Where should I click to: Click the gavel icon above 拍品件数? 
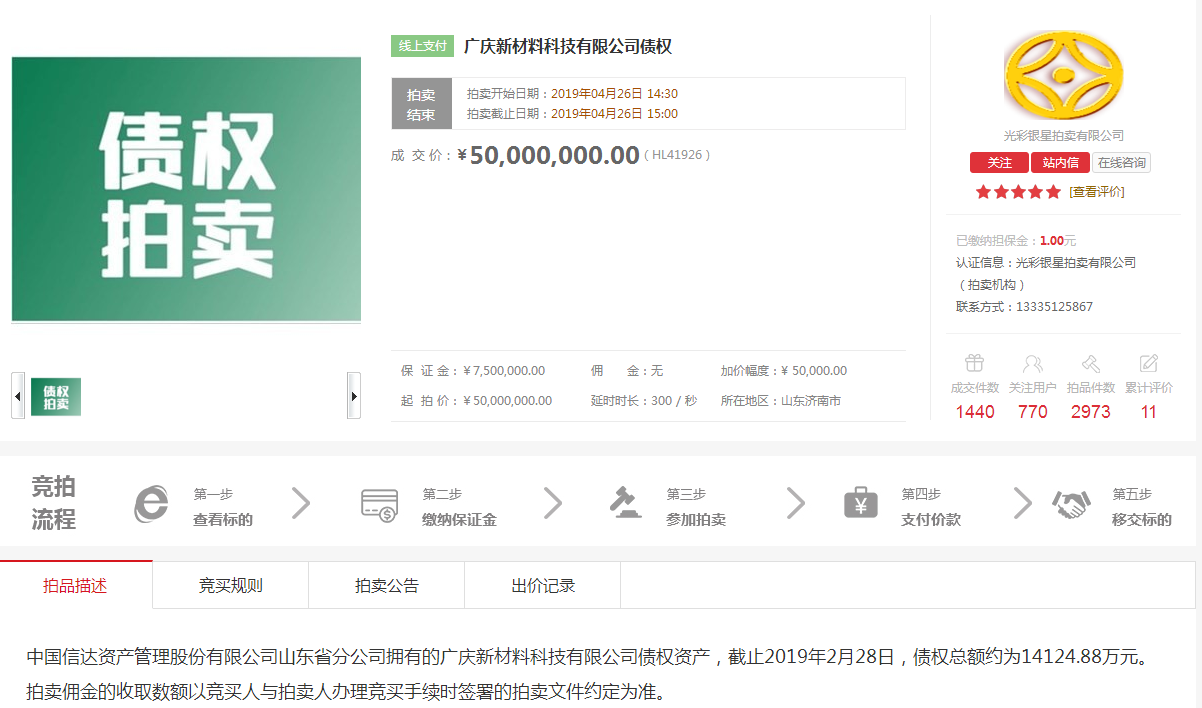pyautogui.click(x=1091, y=363)
